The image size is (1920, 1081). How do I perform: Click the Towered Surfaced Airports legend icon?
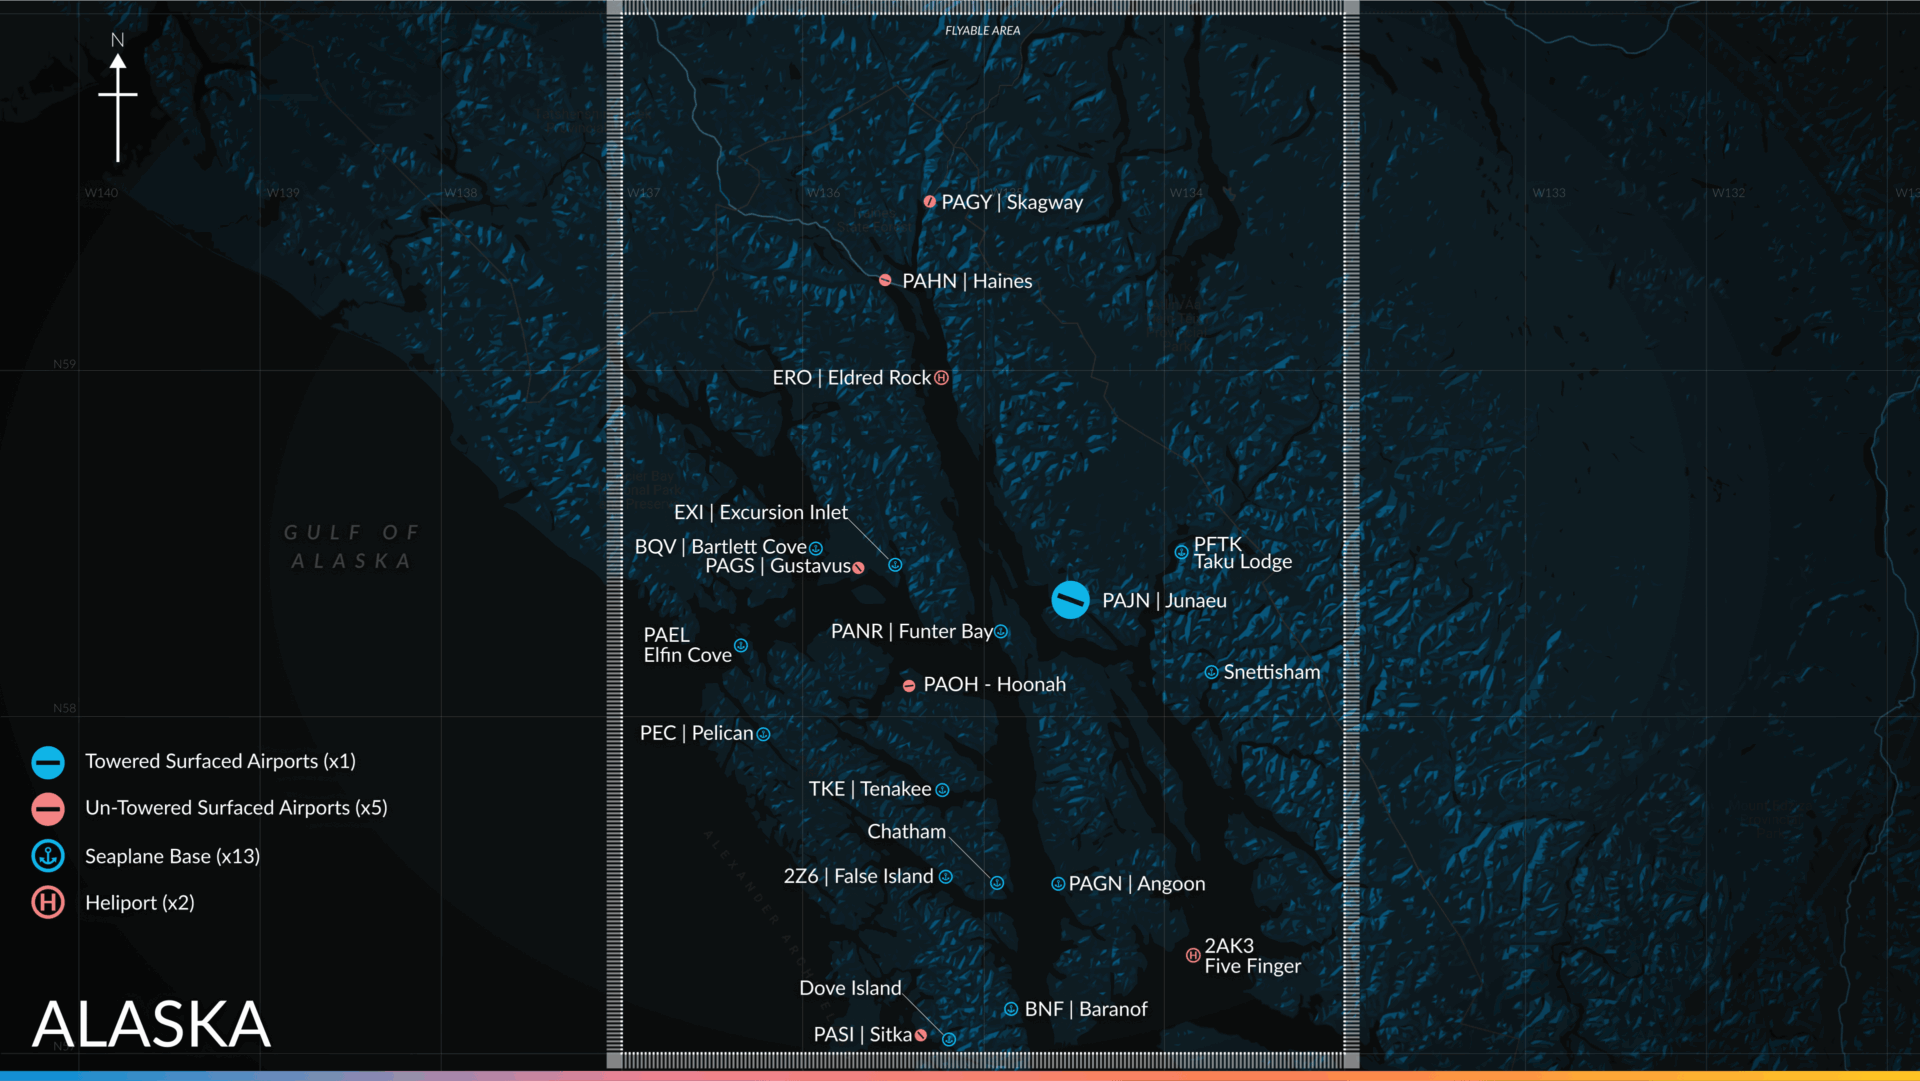[48, 763]
